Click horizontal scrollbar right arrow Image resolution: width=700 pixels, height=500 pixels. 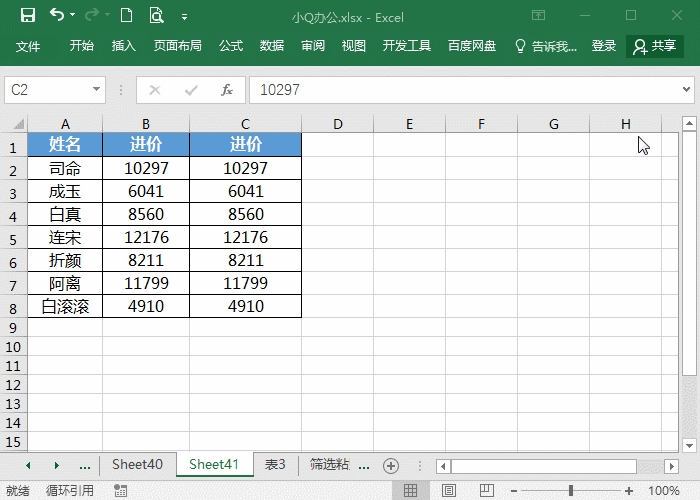(671, 467)
